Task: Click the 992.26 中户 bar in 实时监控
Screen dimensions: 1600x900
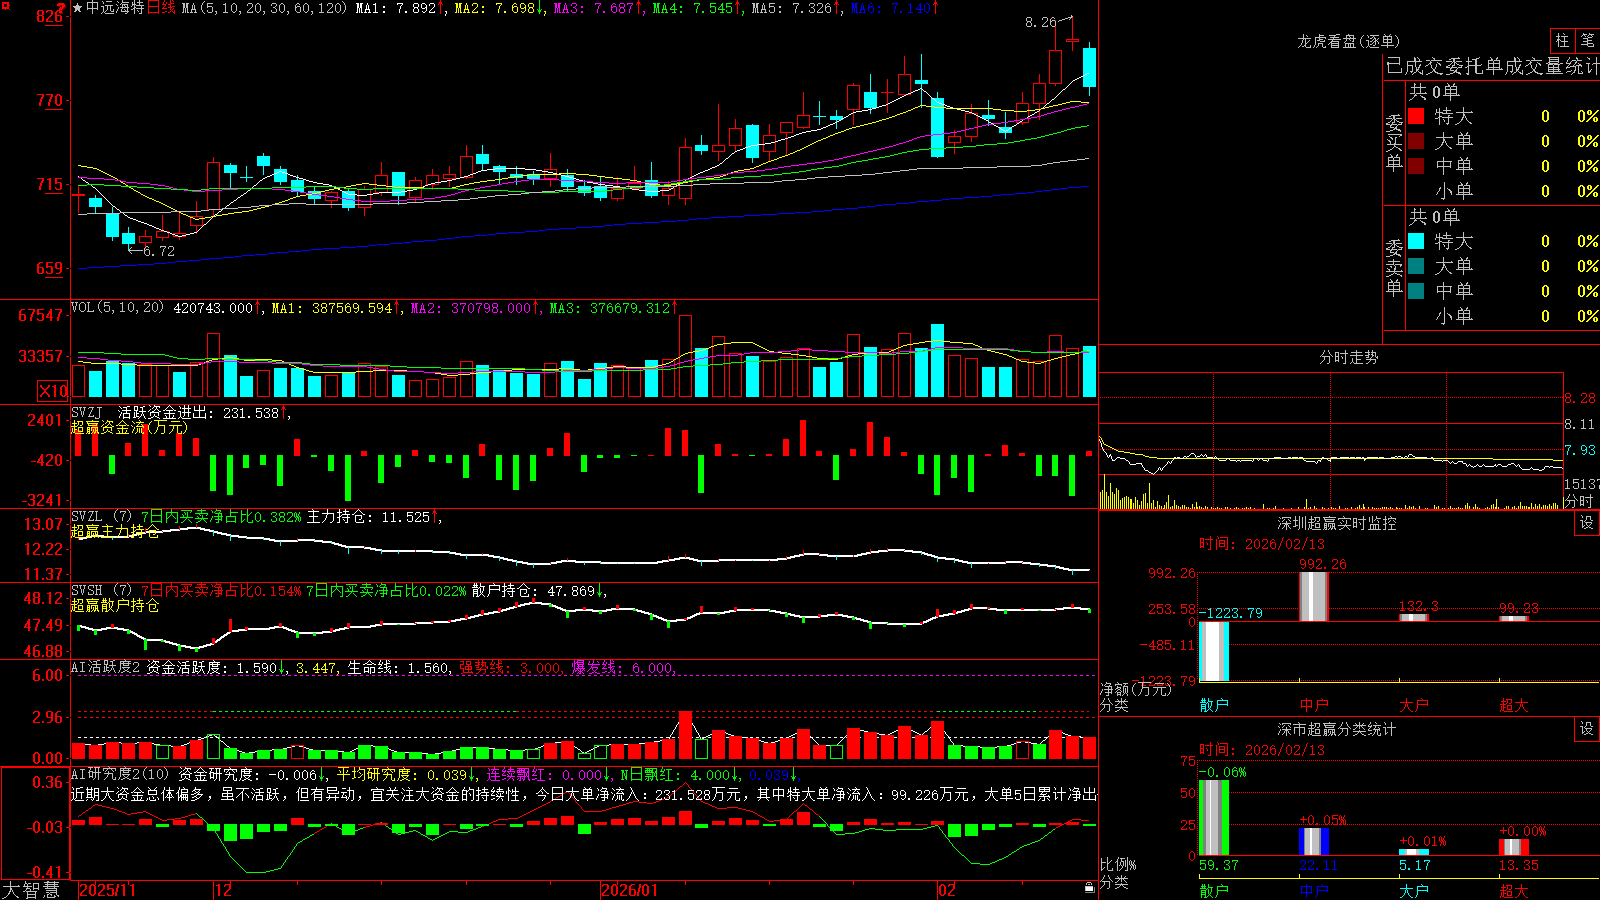Action: (x=1313, y=596)
